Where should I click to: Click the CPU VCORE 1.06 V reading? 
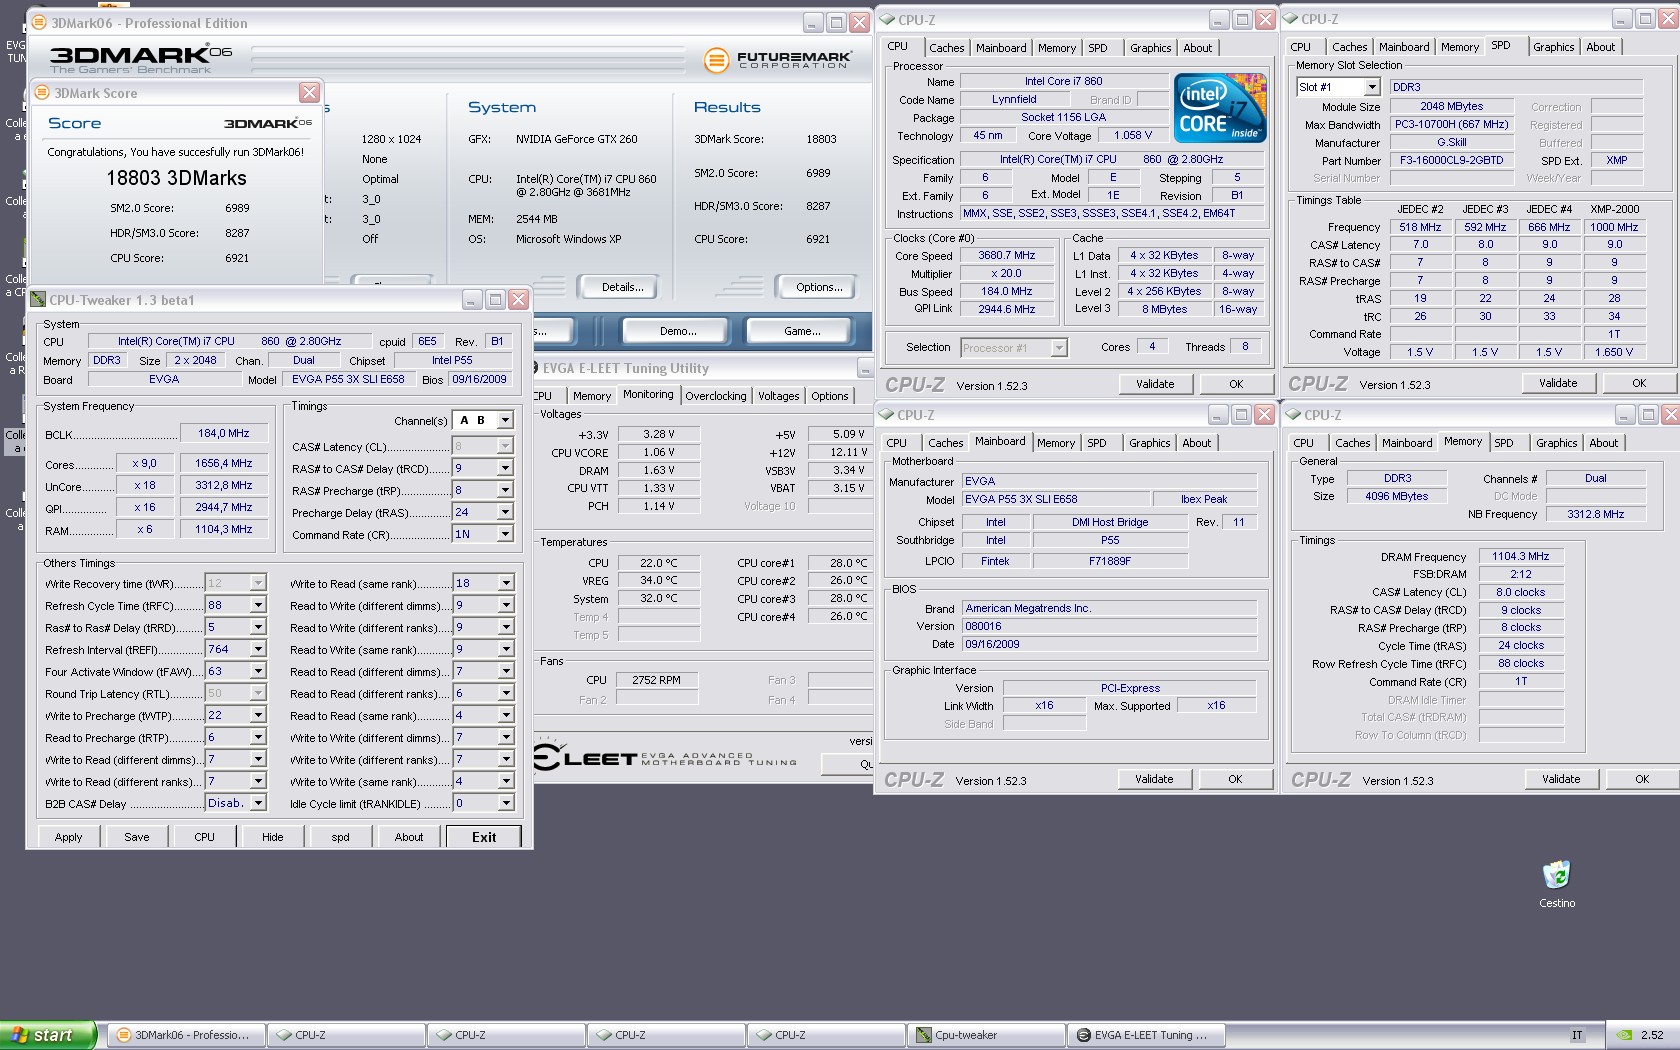click(x=658, y=452)
